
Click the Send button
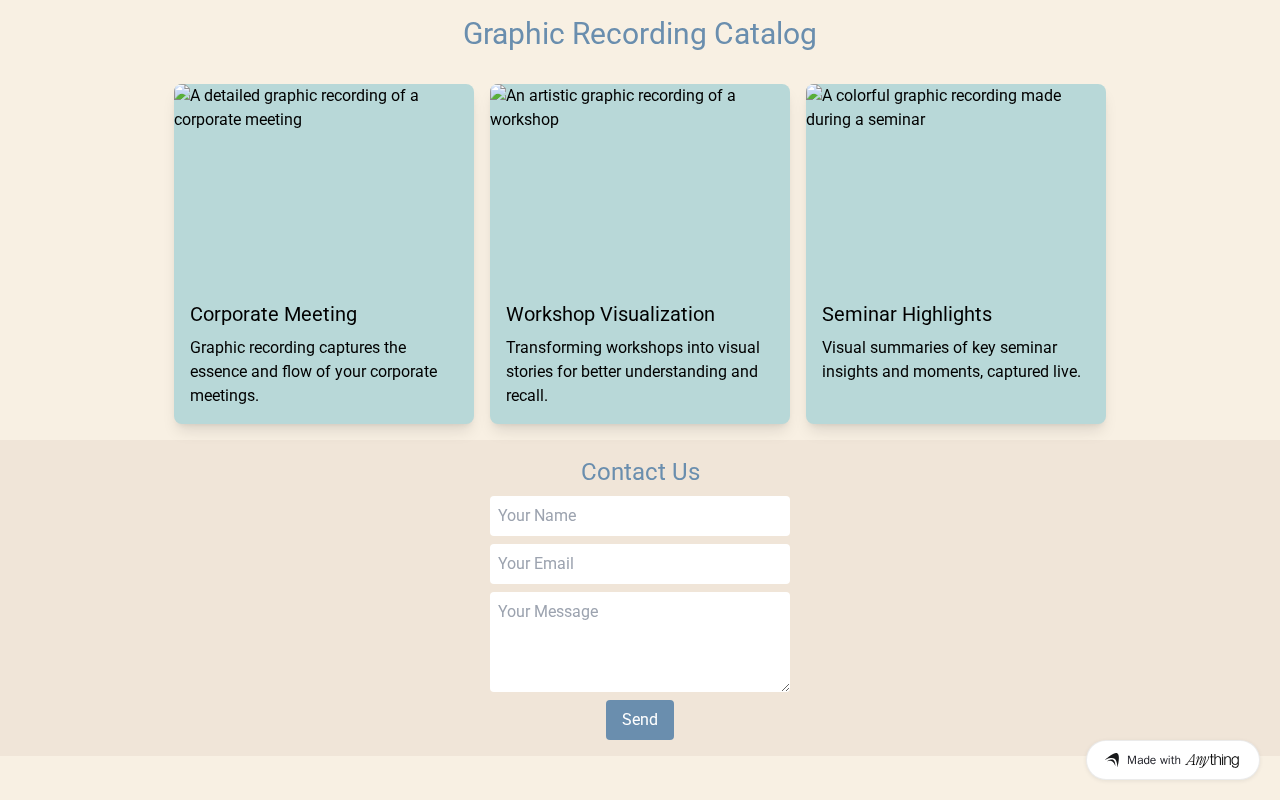640,720
